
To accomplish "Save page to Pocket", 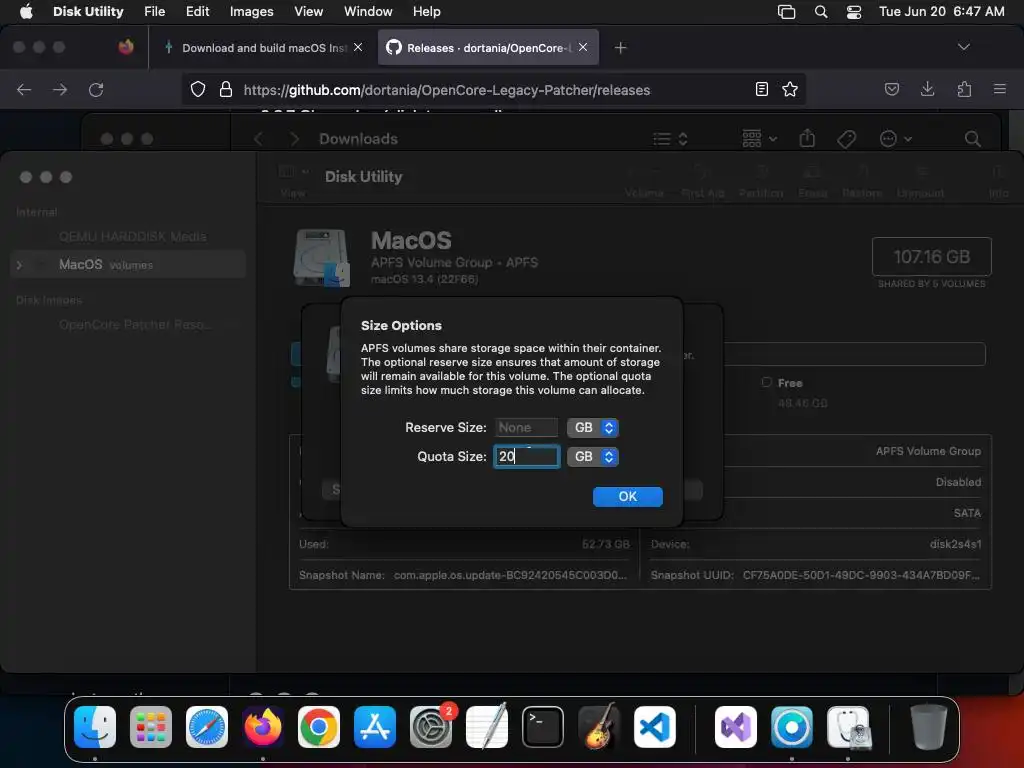I will (891, 89).
